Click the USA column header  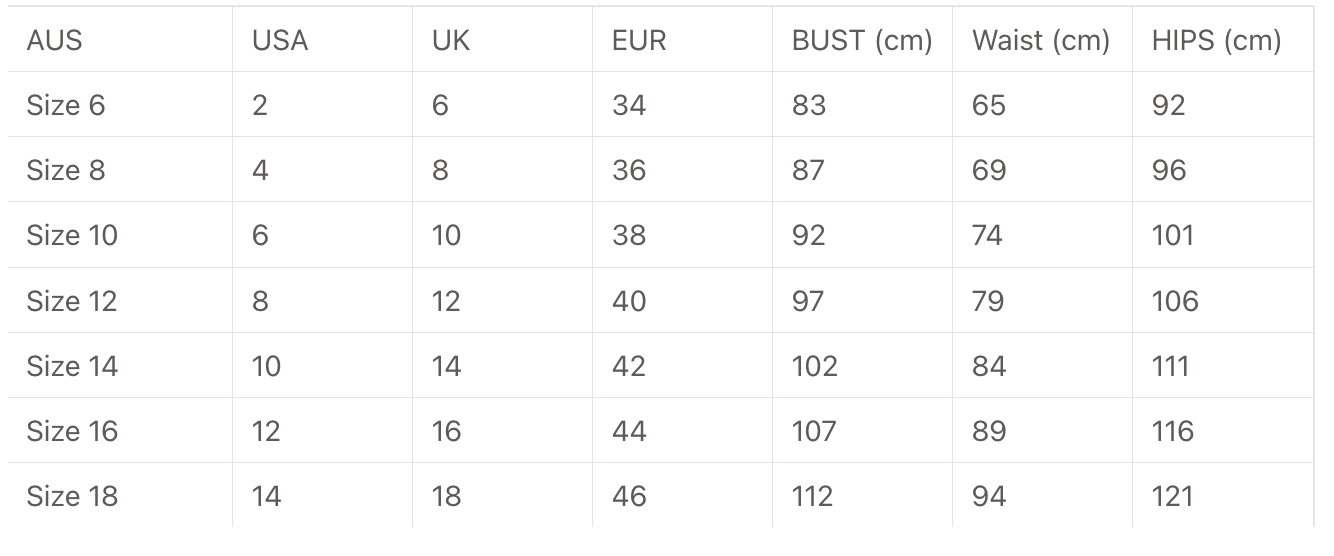pyautogui.click(x=280, y=41)
